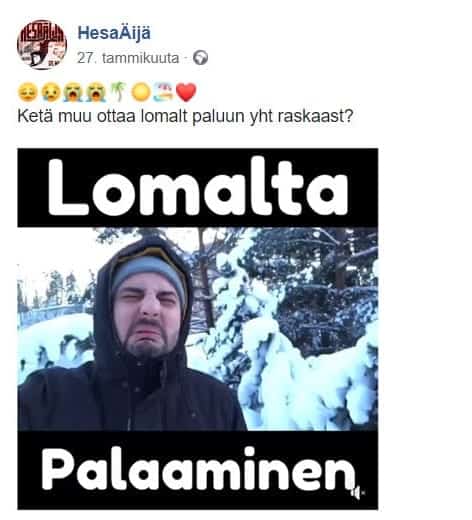Click the Palaaminen caption text in video

point(198,468)
